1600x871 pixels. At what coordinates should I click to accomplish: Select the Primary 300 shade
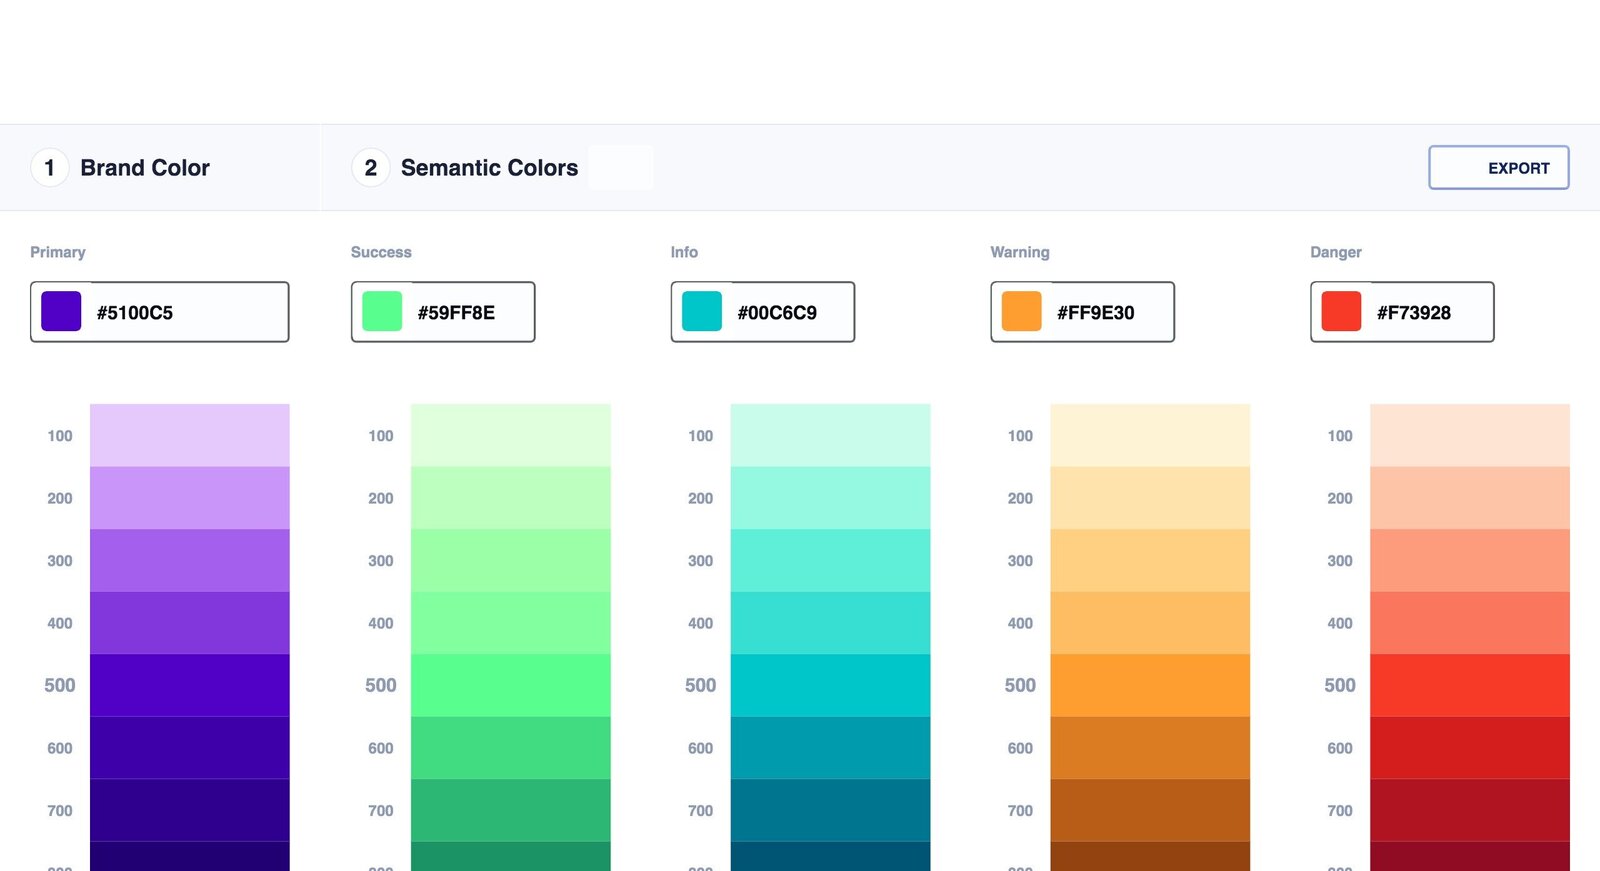(190, 560)
